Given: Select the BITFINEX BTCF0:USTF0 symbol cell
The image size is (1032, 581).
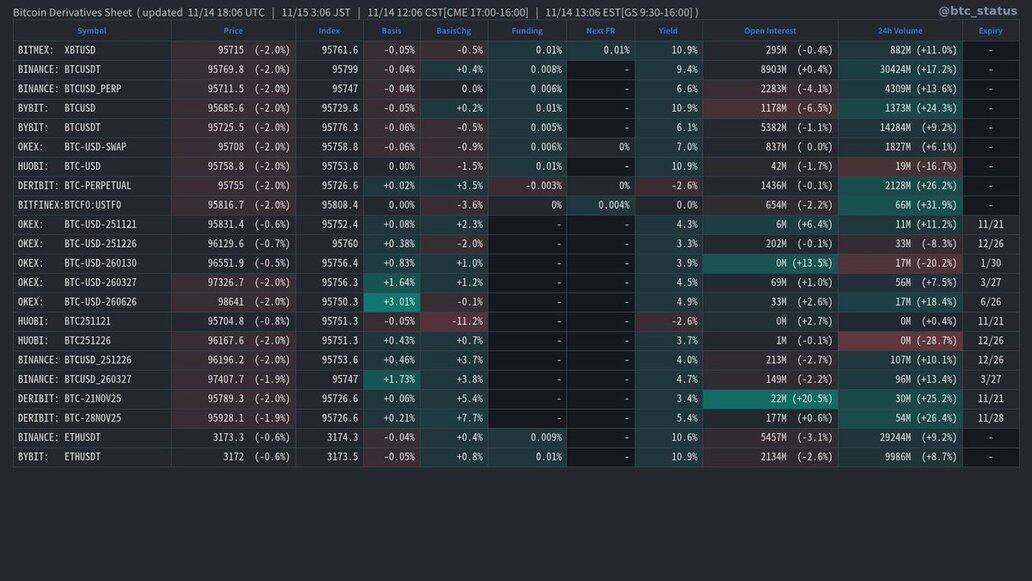Looking at the screenshot, I should (91, 205).
